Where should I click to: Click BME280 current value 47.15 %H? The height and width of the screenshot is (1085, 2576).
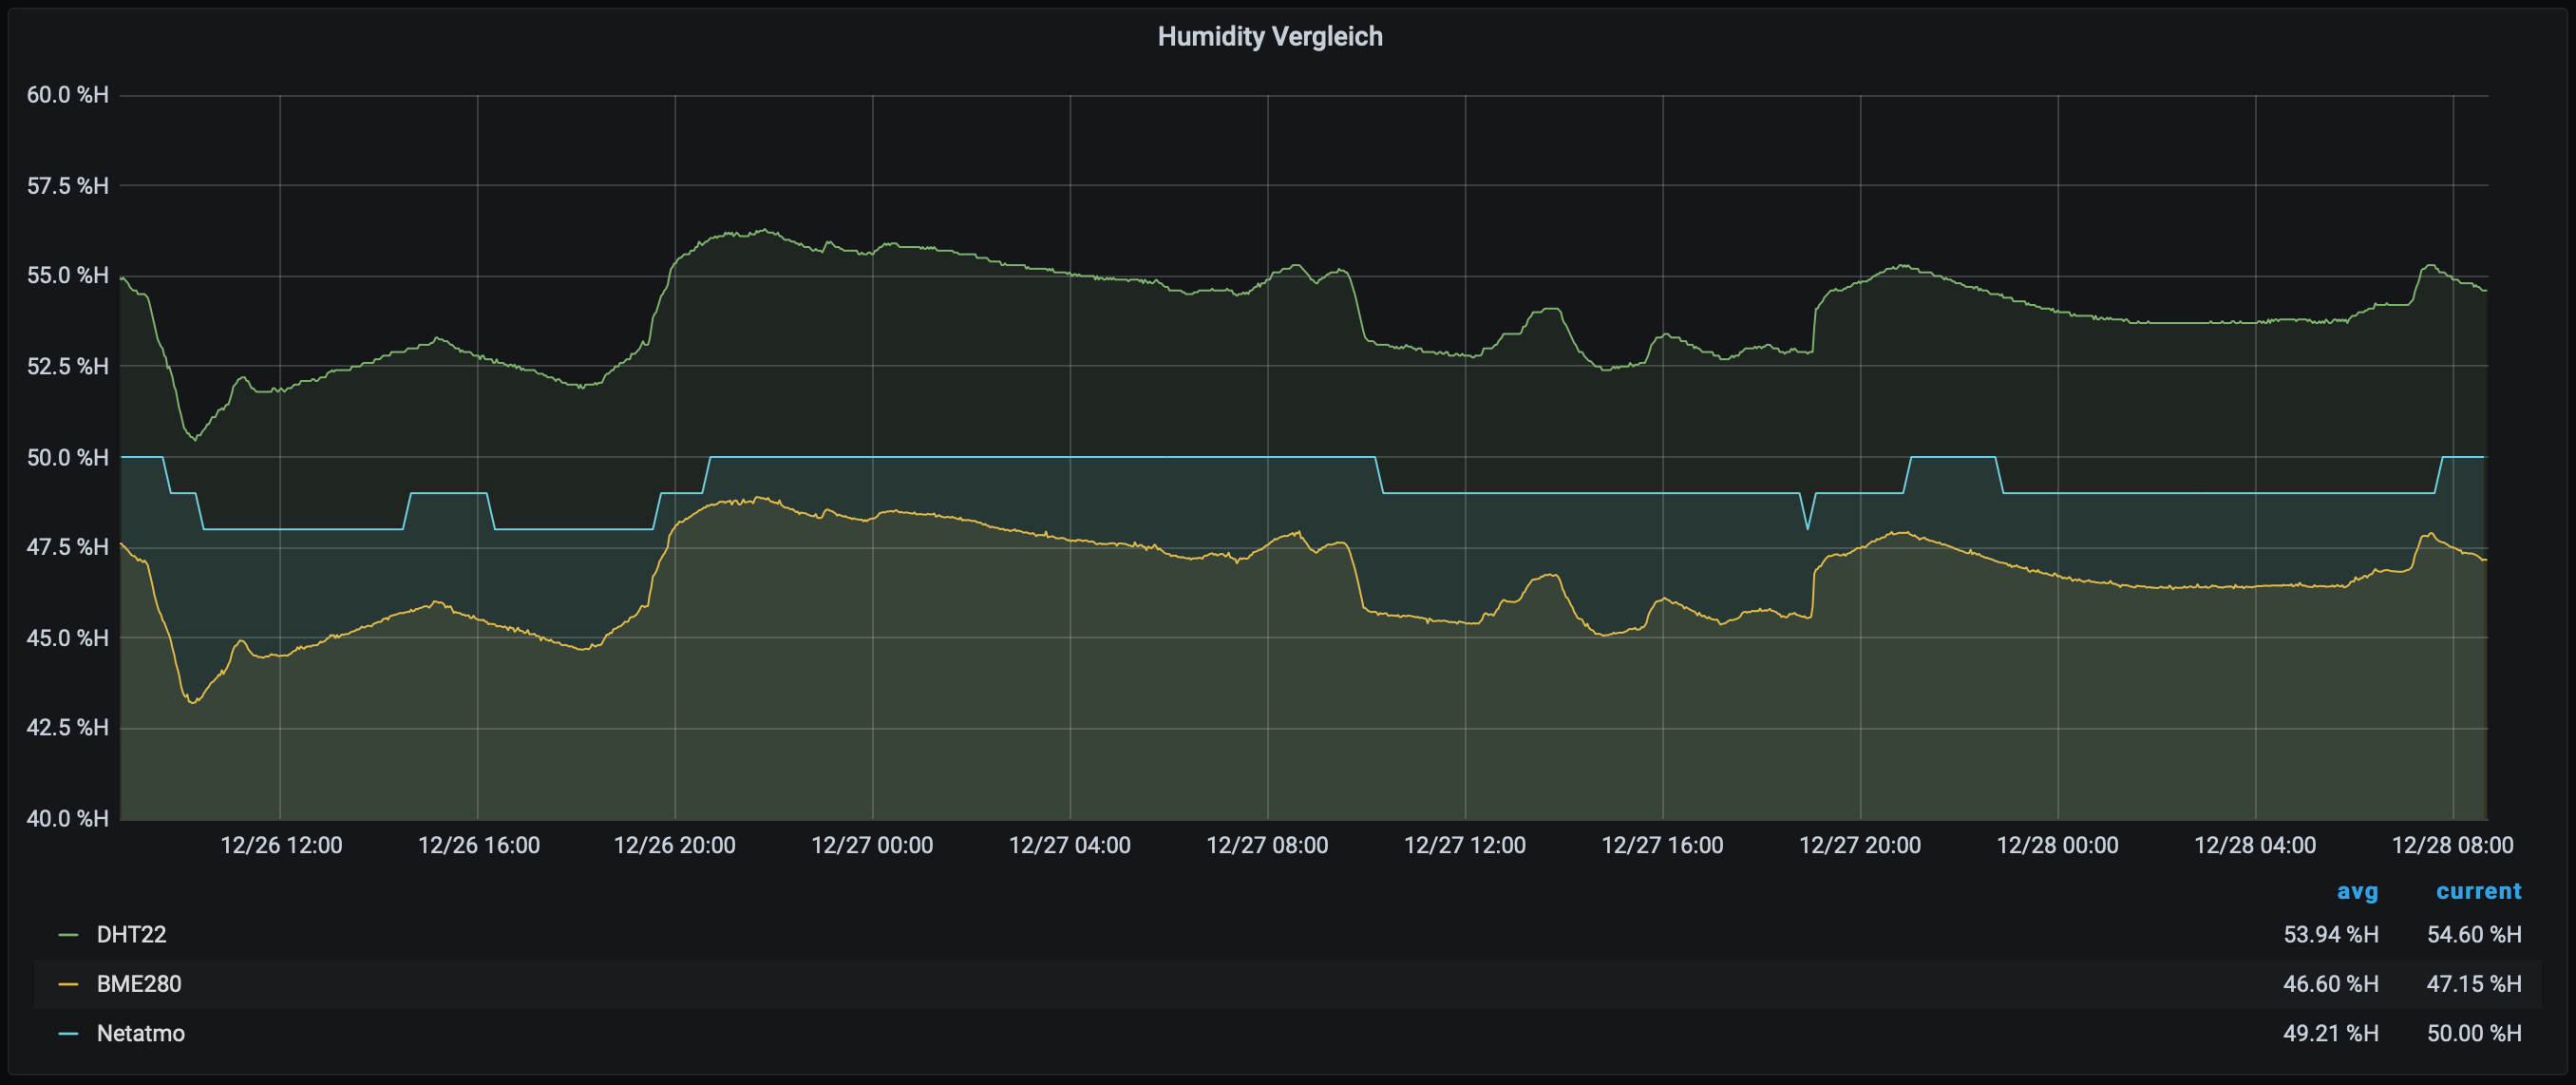2473,984
